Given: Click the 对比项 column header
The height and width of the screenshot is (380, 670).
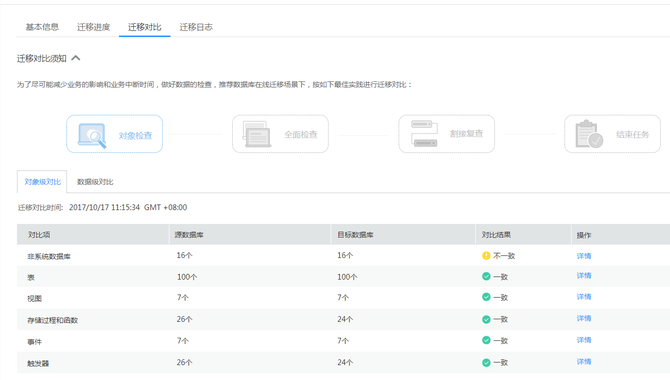Looking at the screenshot, I should tap(39, 235).
